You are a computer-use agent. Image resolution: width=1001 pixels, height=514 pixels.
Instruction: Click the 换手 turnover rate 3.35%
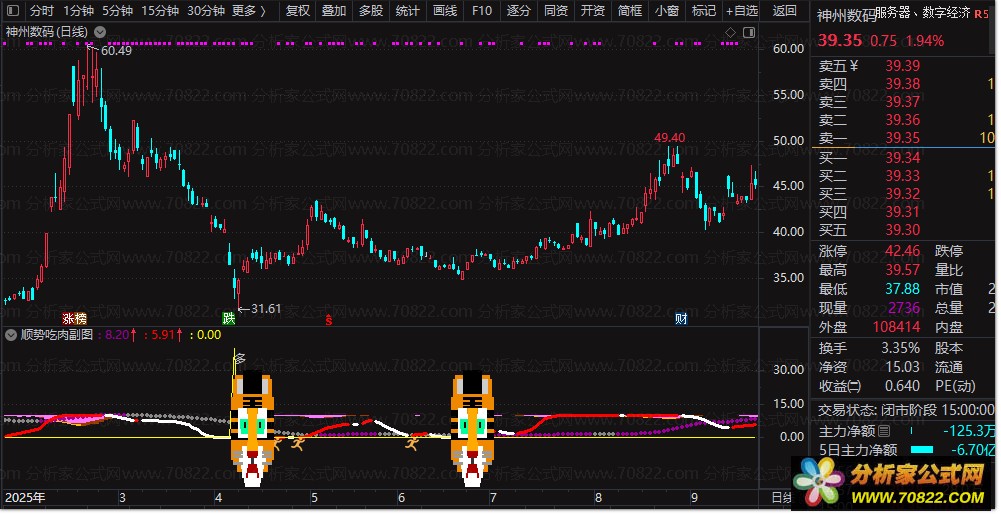point(901,348)
